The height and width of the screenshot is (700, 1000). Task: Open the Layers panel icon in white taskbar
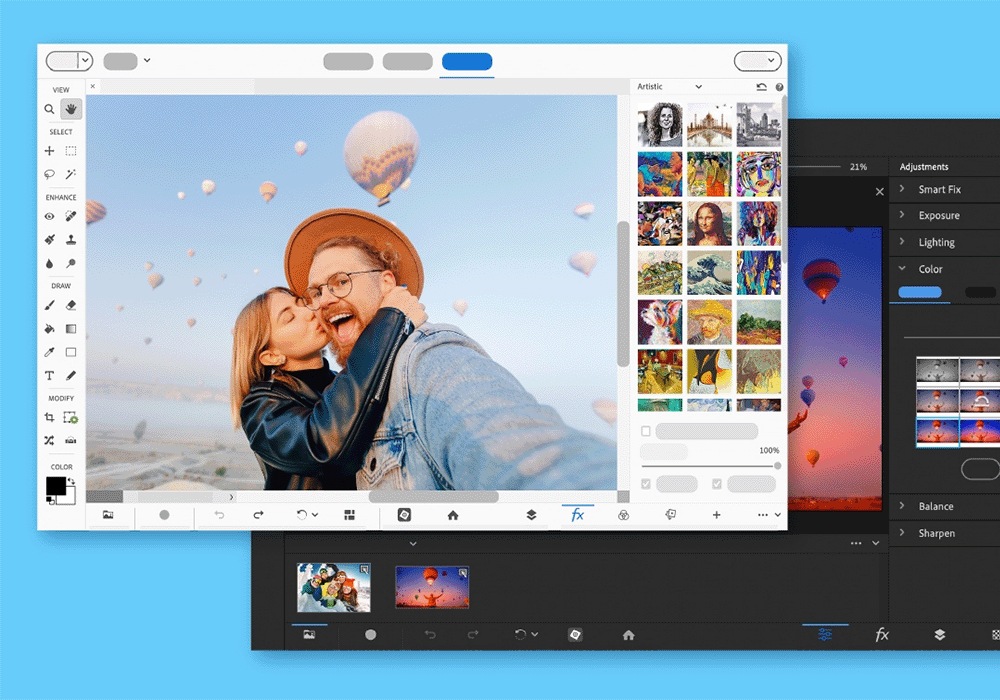[531, 515]
